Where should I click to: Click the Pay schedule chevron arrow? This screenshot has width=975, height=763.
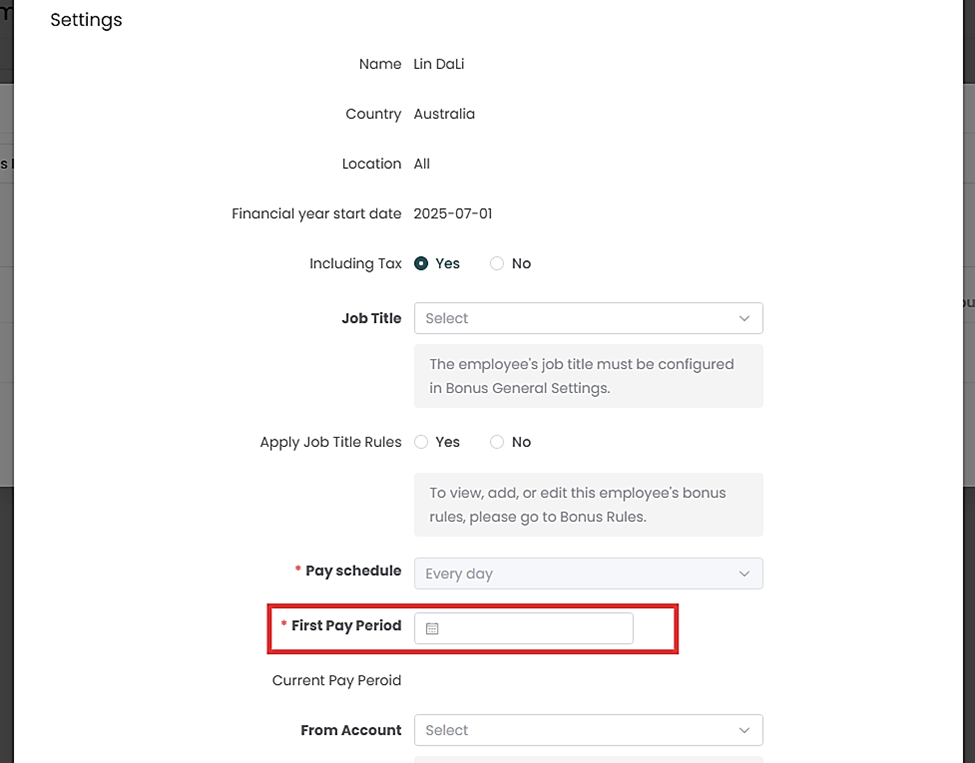click(744, 574)
